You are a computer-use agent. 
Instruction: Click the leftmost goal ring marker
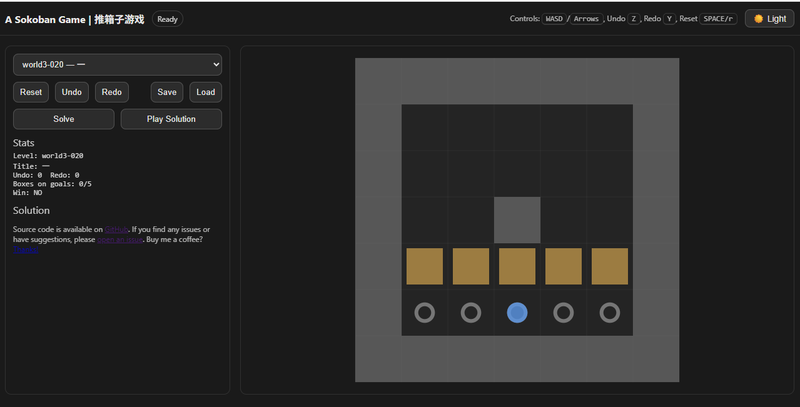(424, 313)
